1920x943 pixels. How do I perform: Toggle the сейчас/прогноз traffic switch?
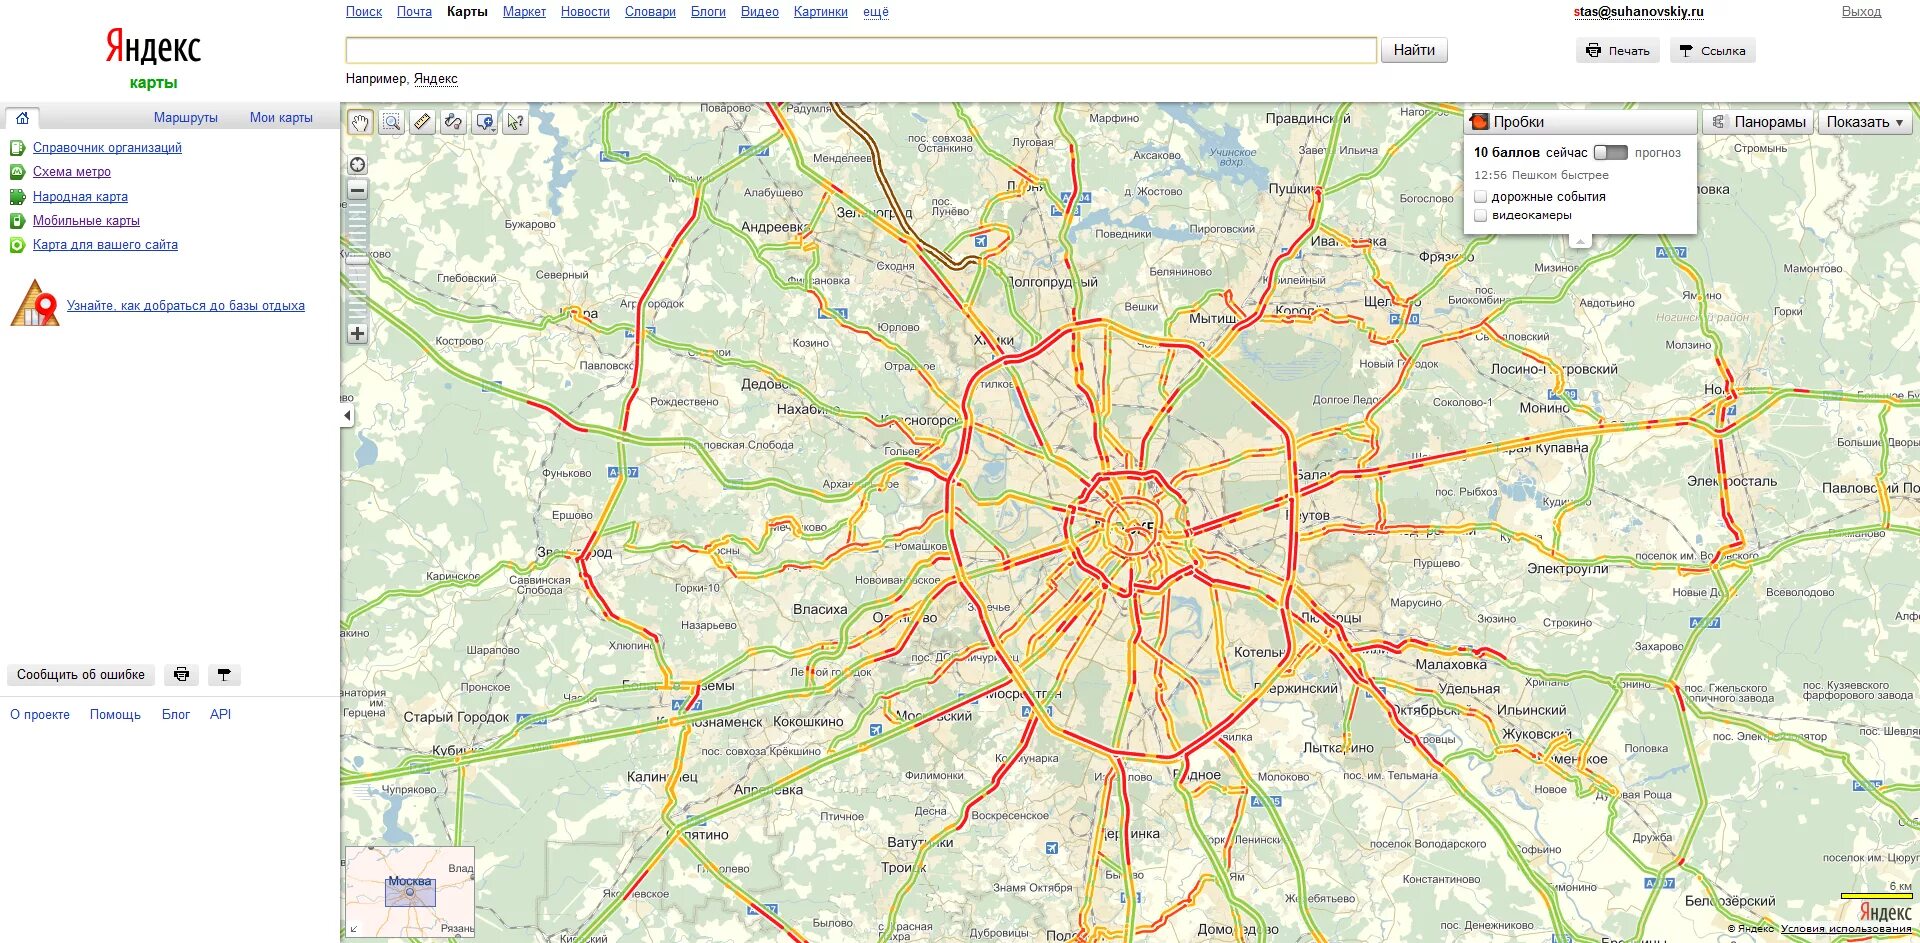click(x=1610, y=153)
